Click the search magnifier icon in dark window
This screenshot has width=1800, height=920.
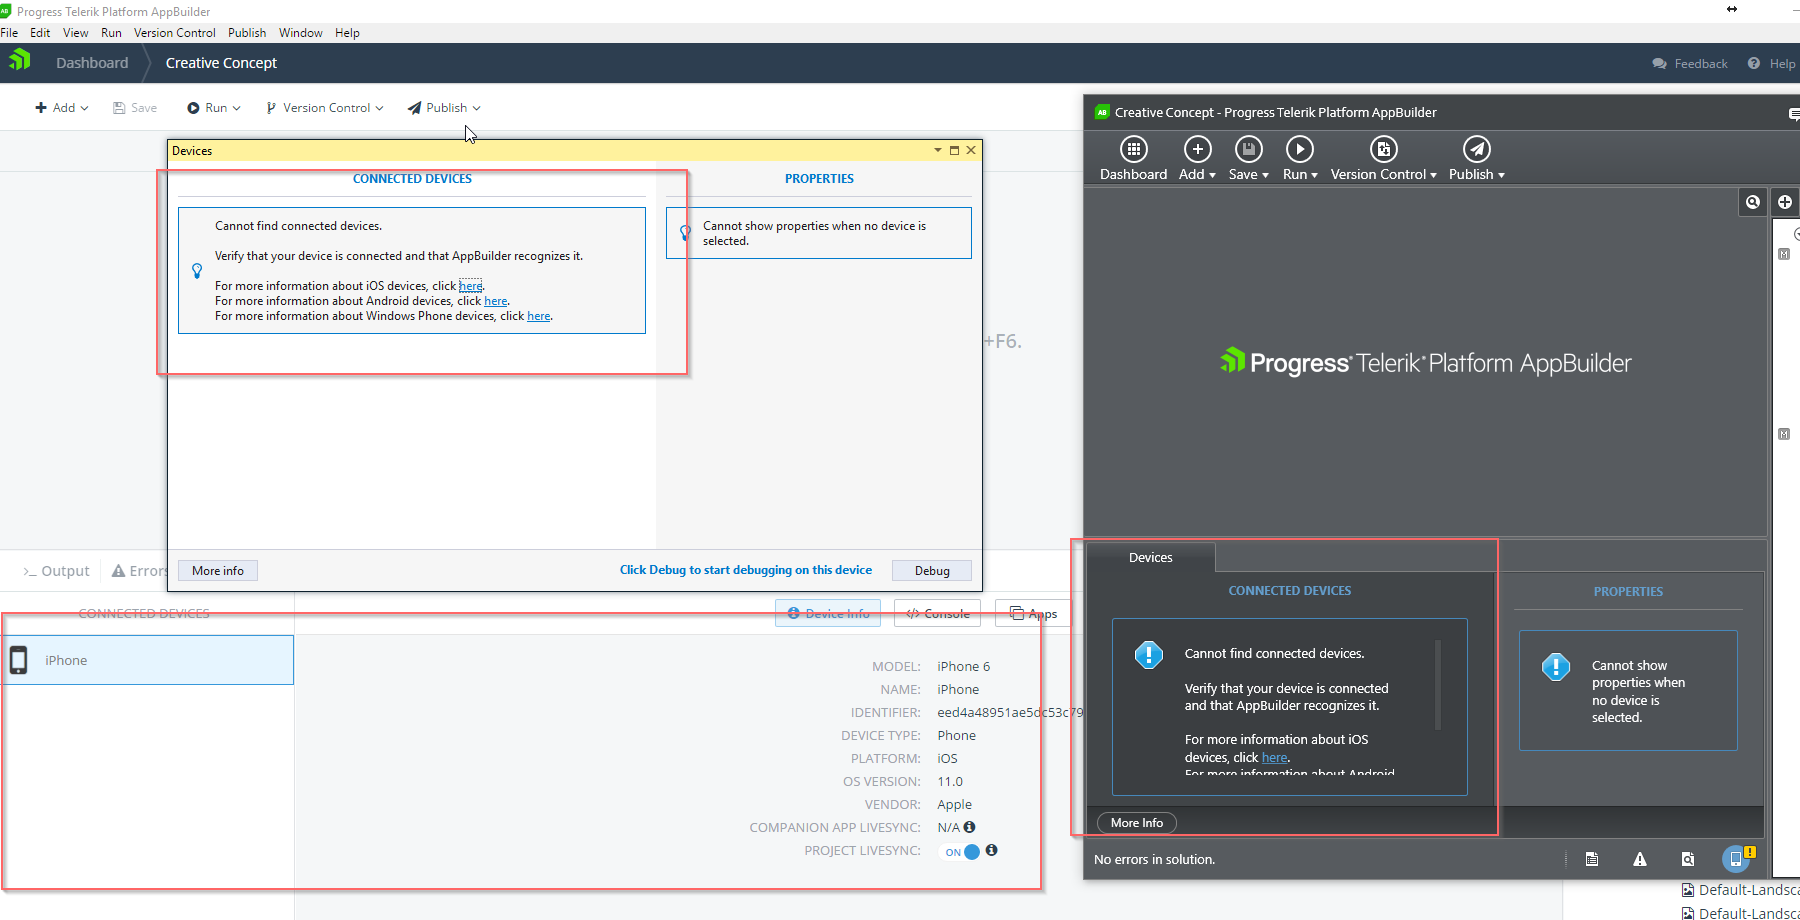tap(1753, 202)
